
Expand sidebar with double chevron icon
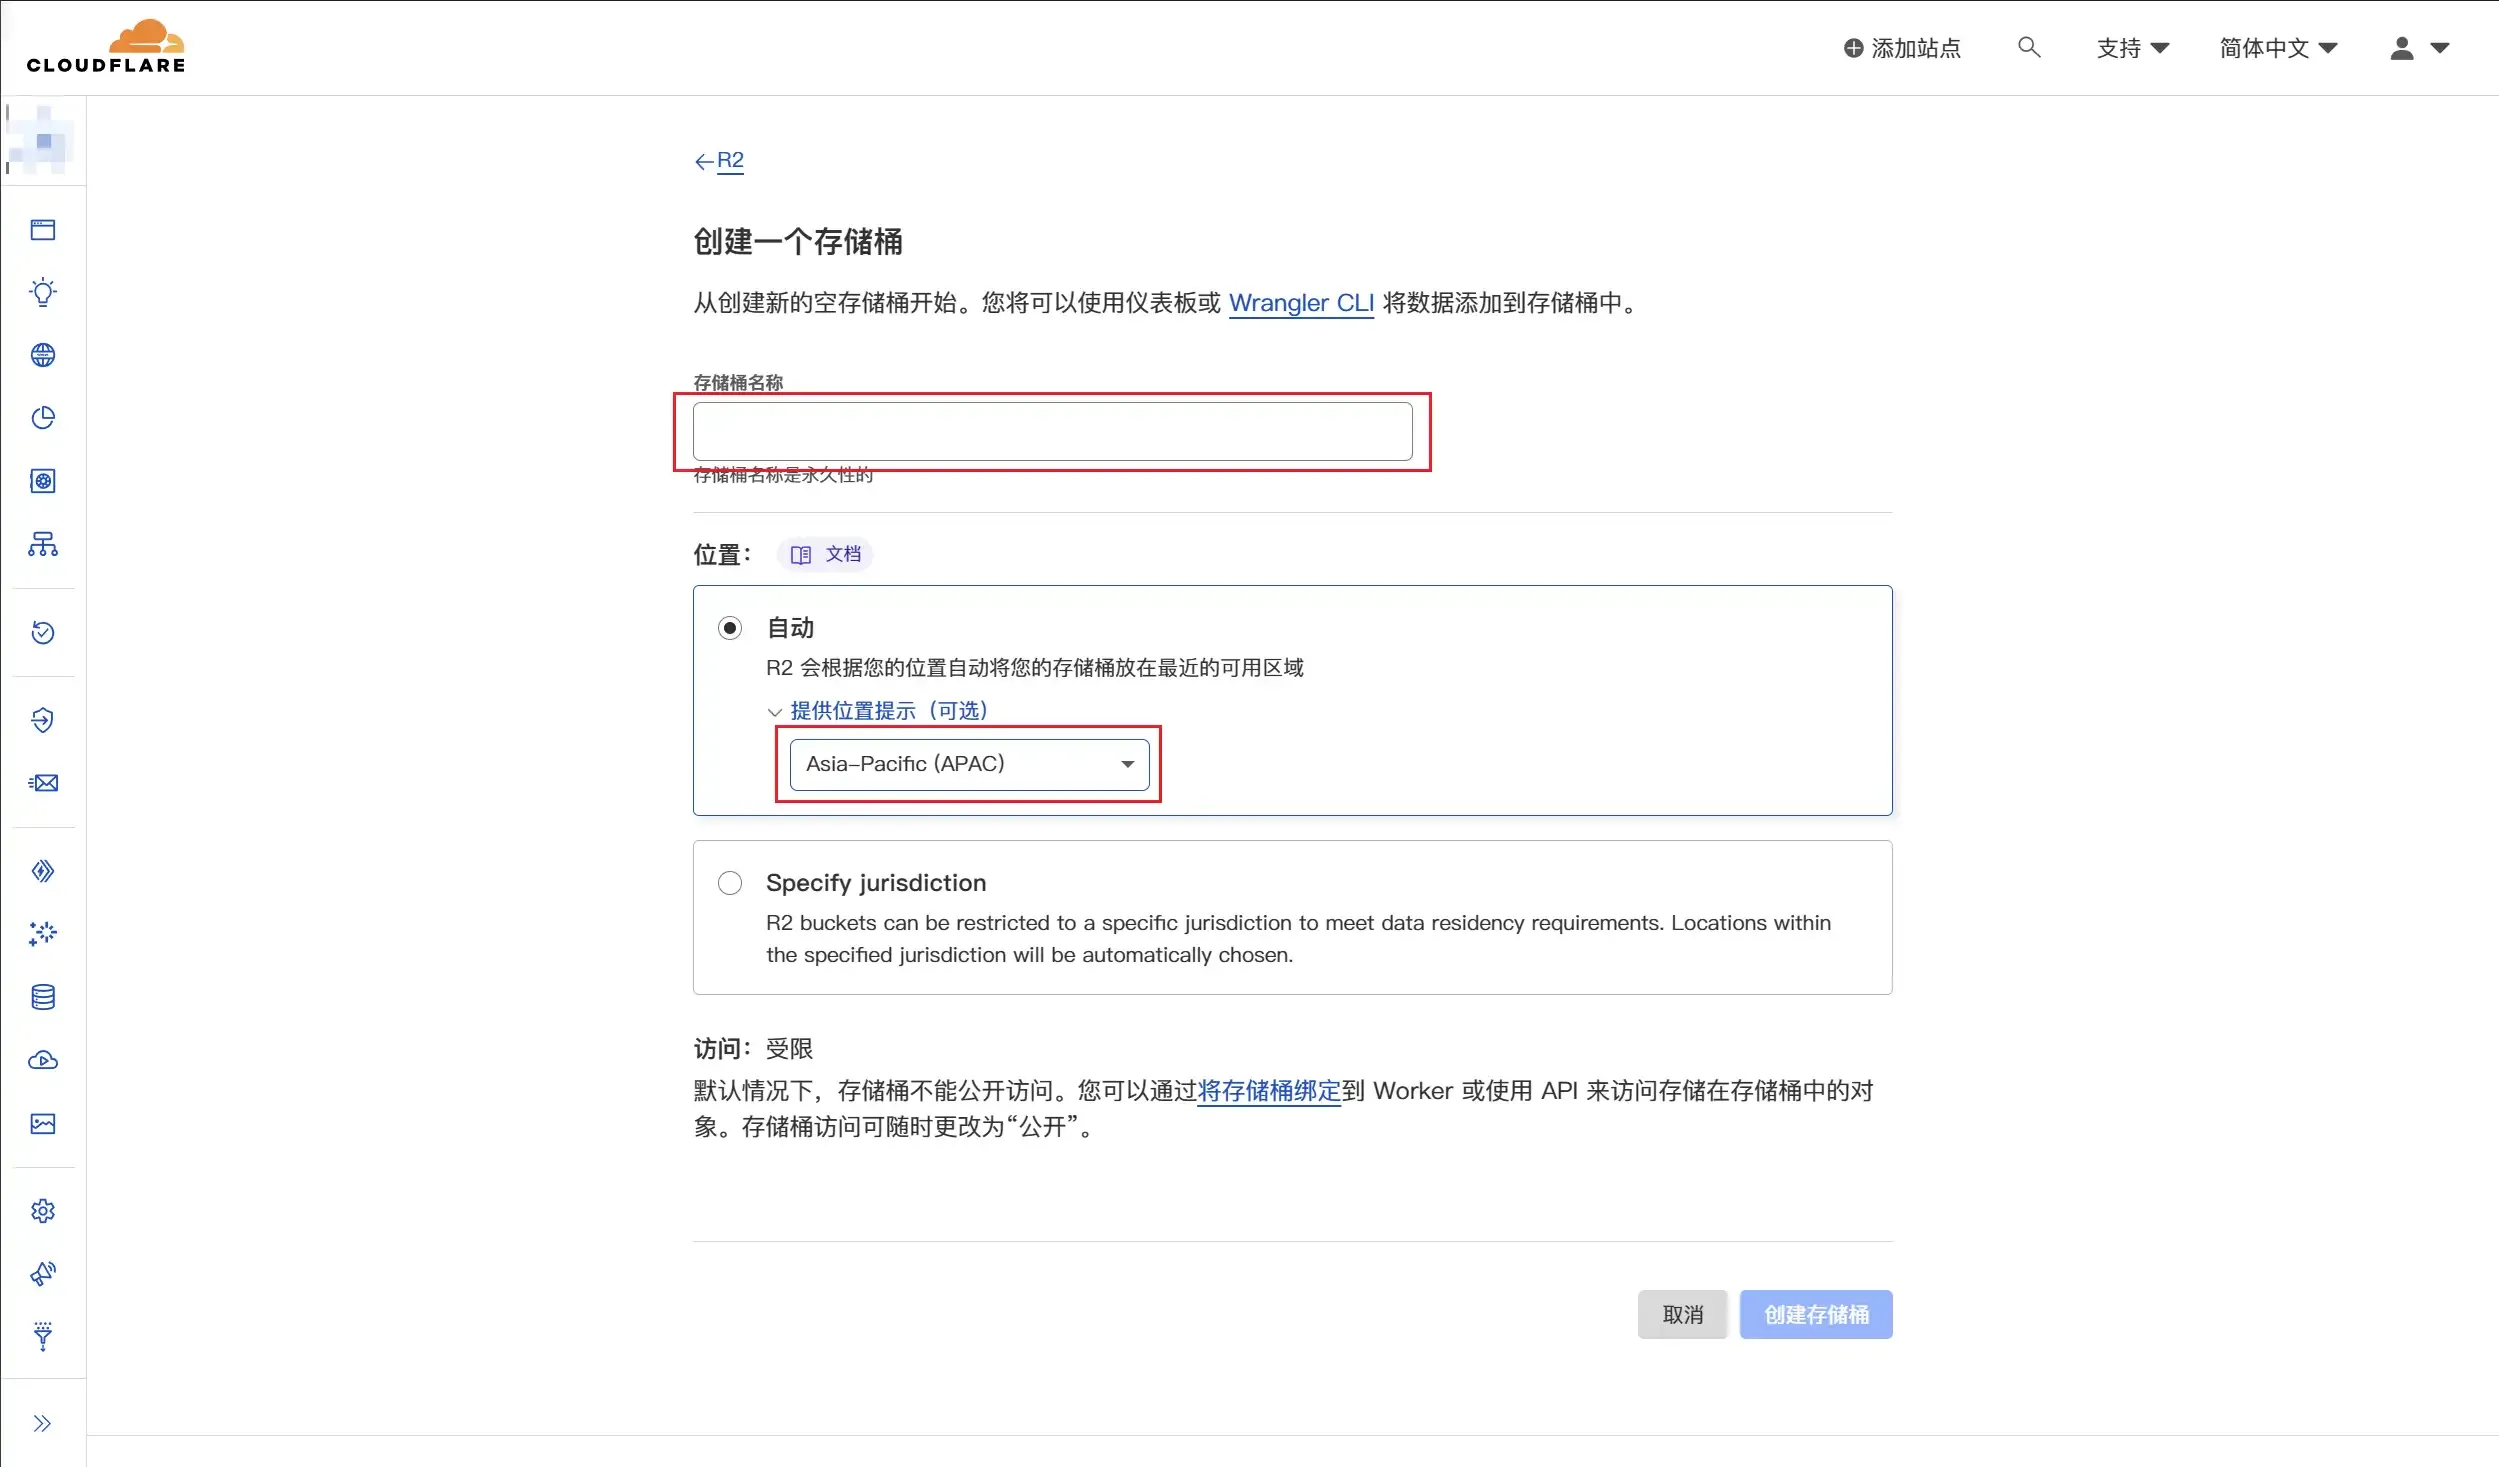click(x=42, y=1423)
